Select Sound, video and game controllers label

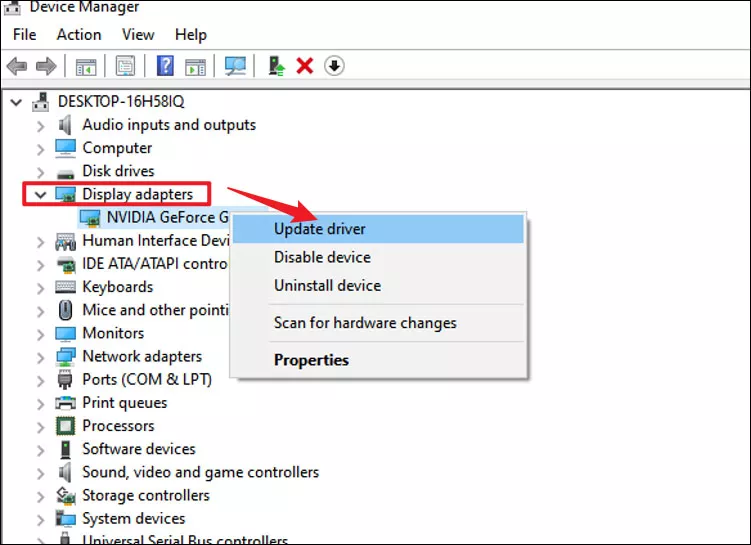200,472
